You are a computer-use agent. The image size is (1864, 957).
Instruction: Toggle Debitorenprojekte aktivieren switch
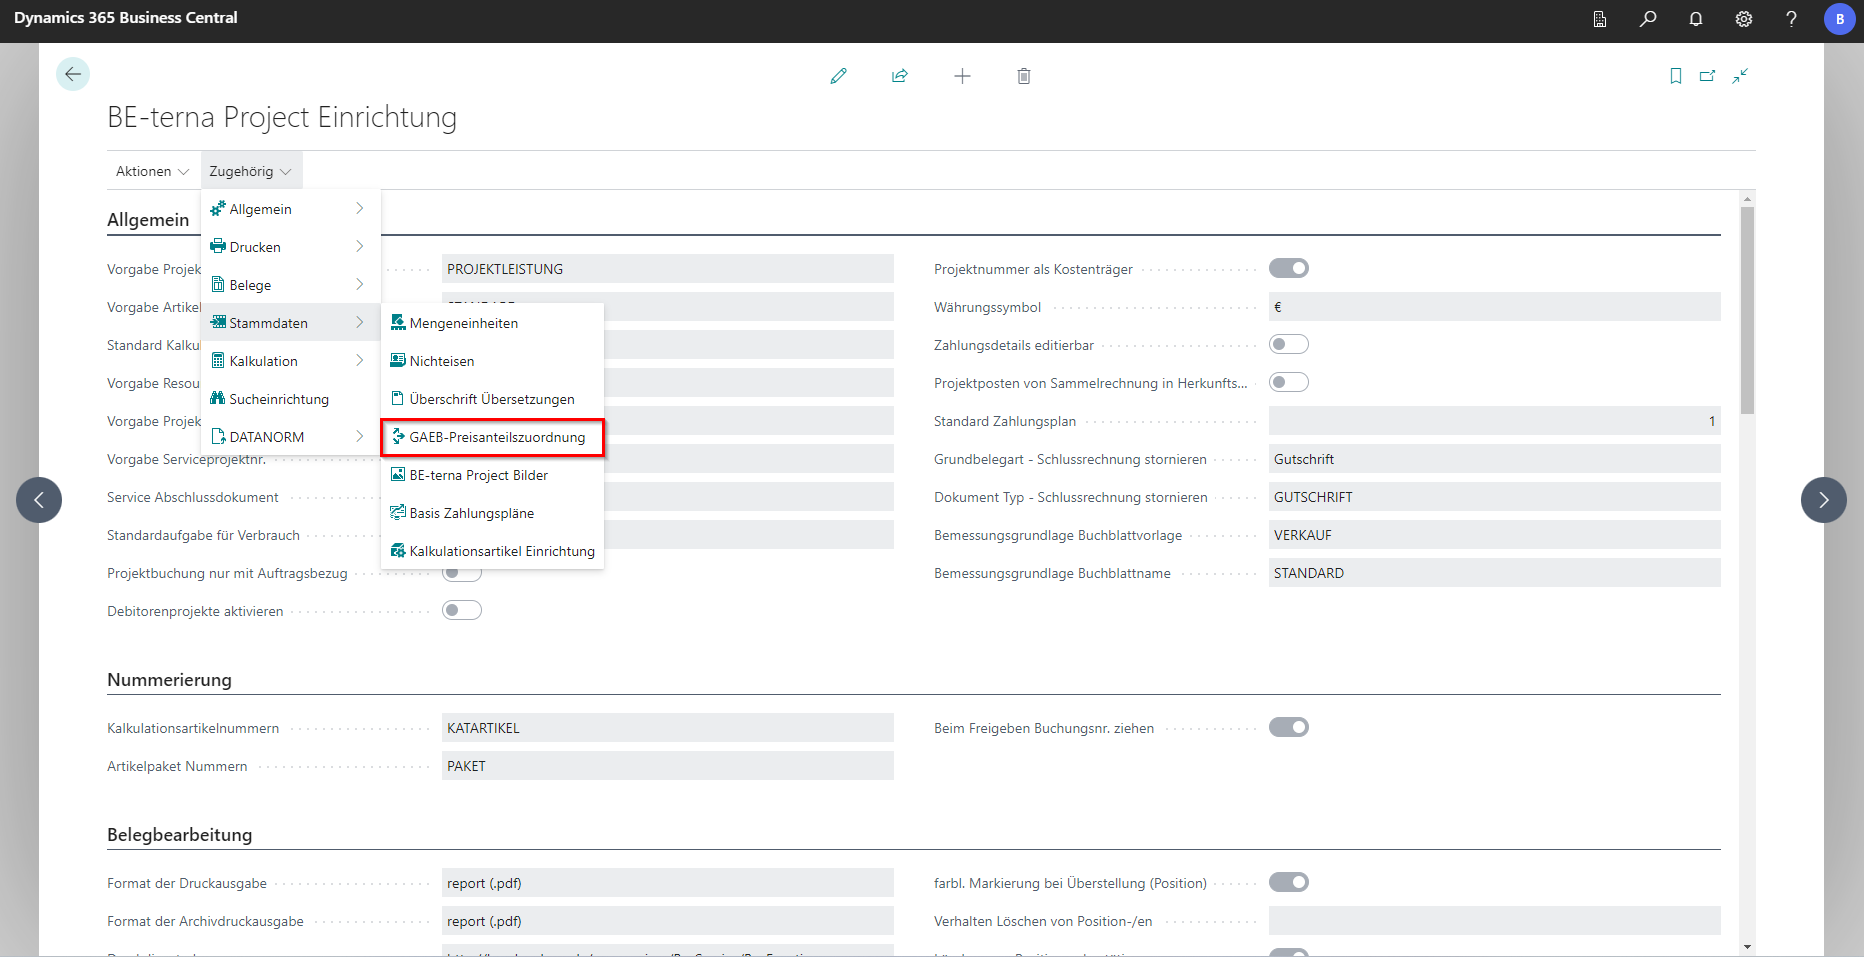point(462,610)
